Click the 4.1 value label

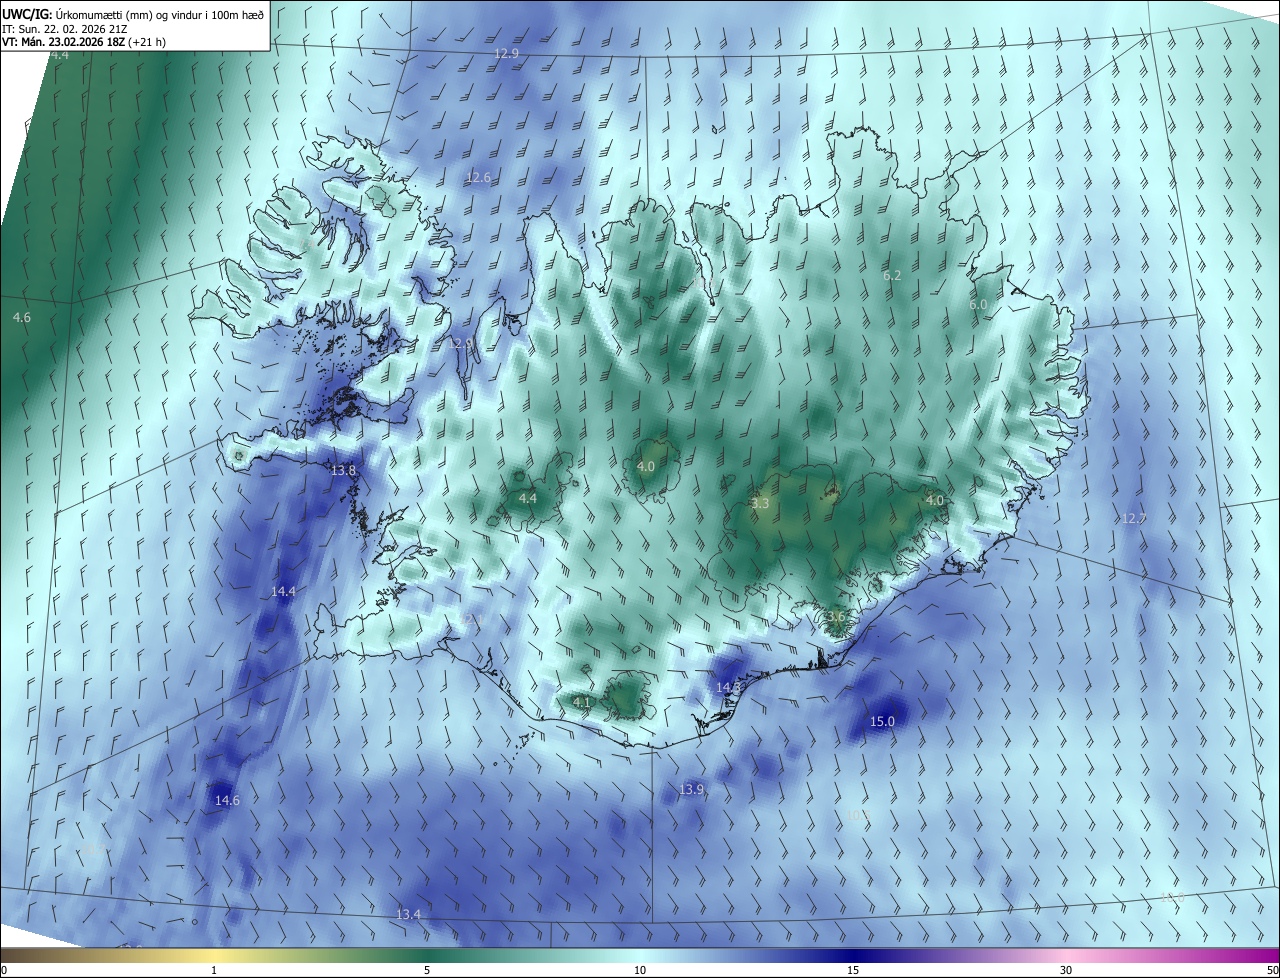(x=582, y=703)
